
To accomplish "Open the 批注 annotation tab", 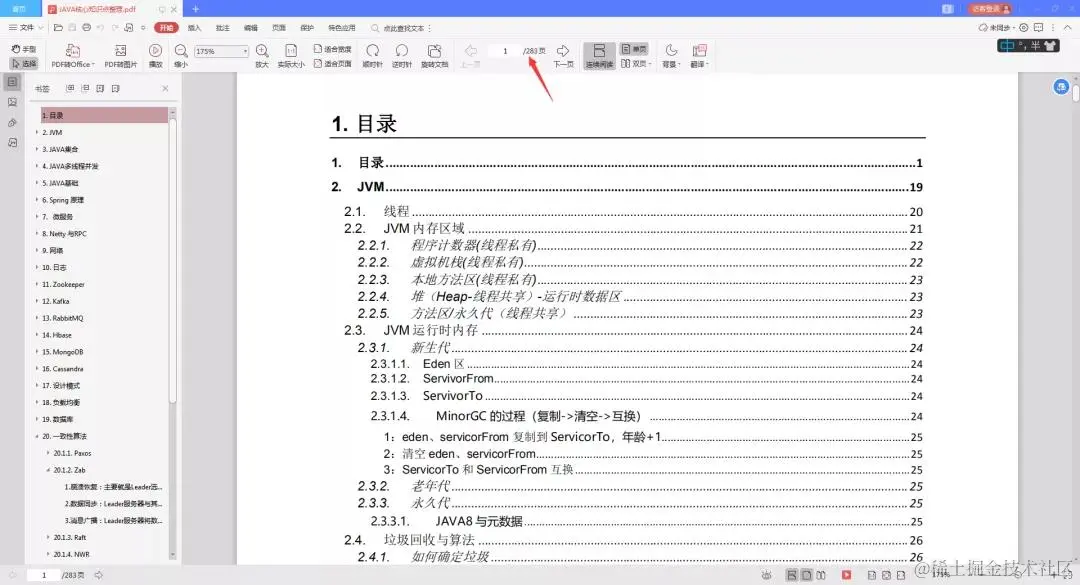I will [x=222, y=27].
